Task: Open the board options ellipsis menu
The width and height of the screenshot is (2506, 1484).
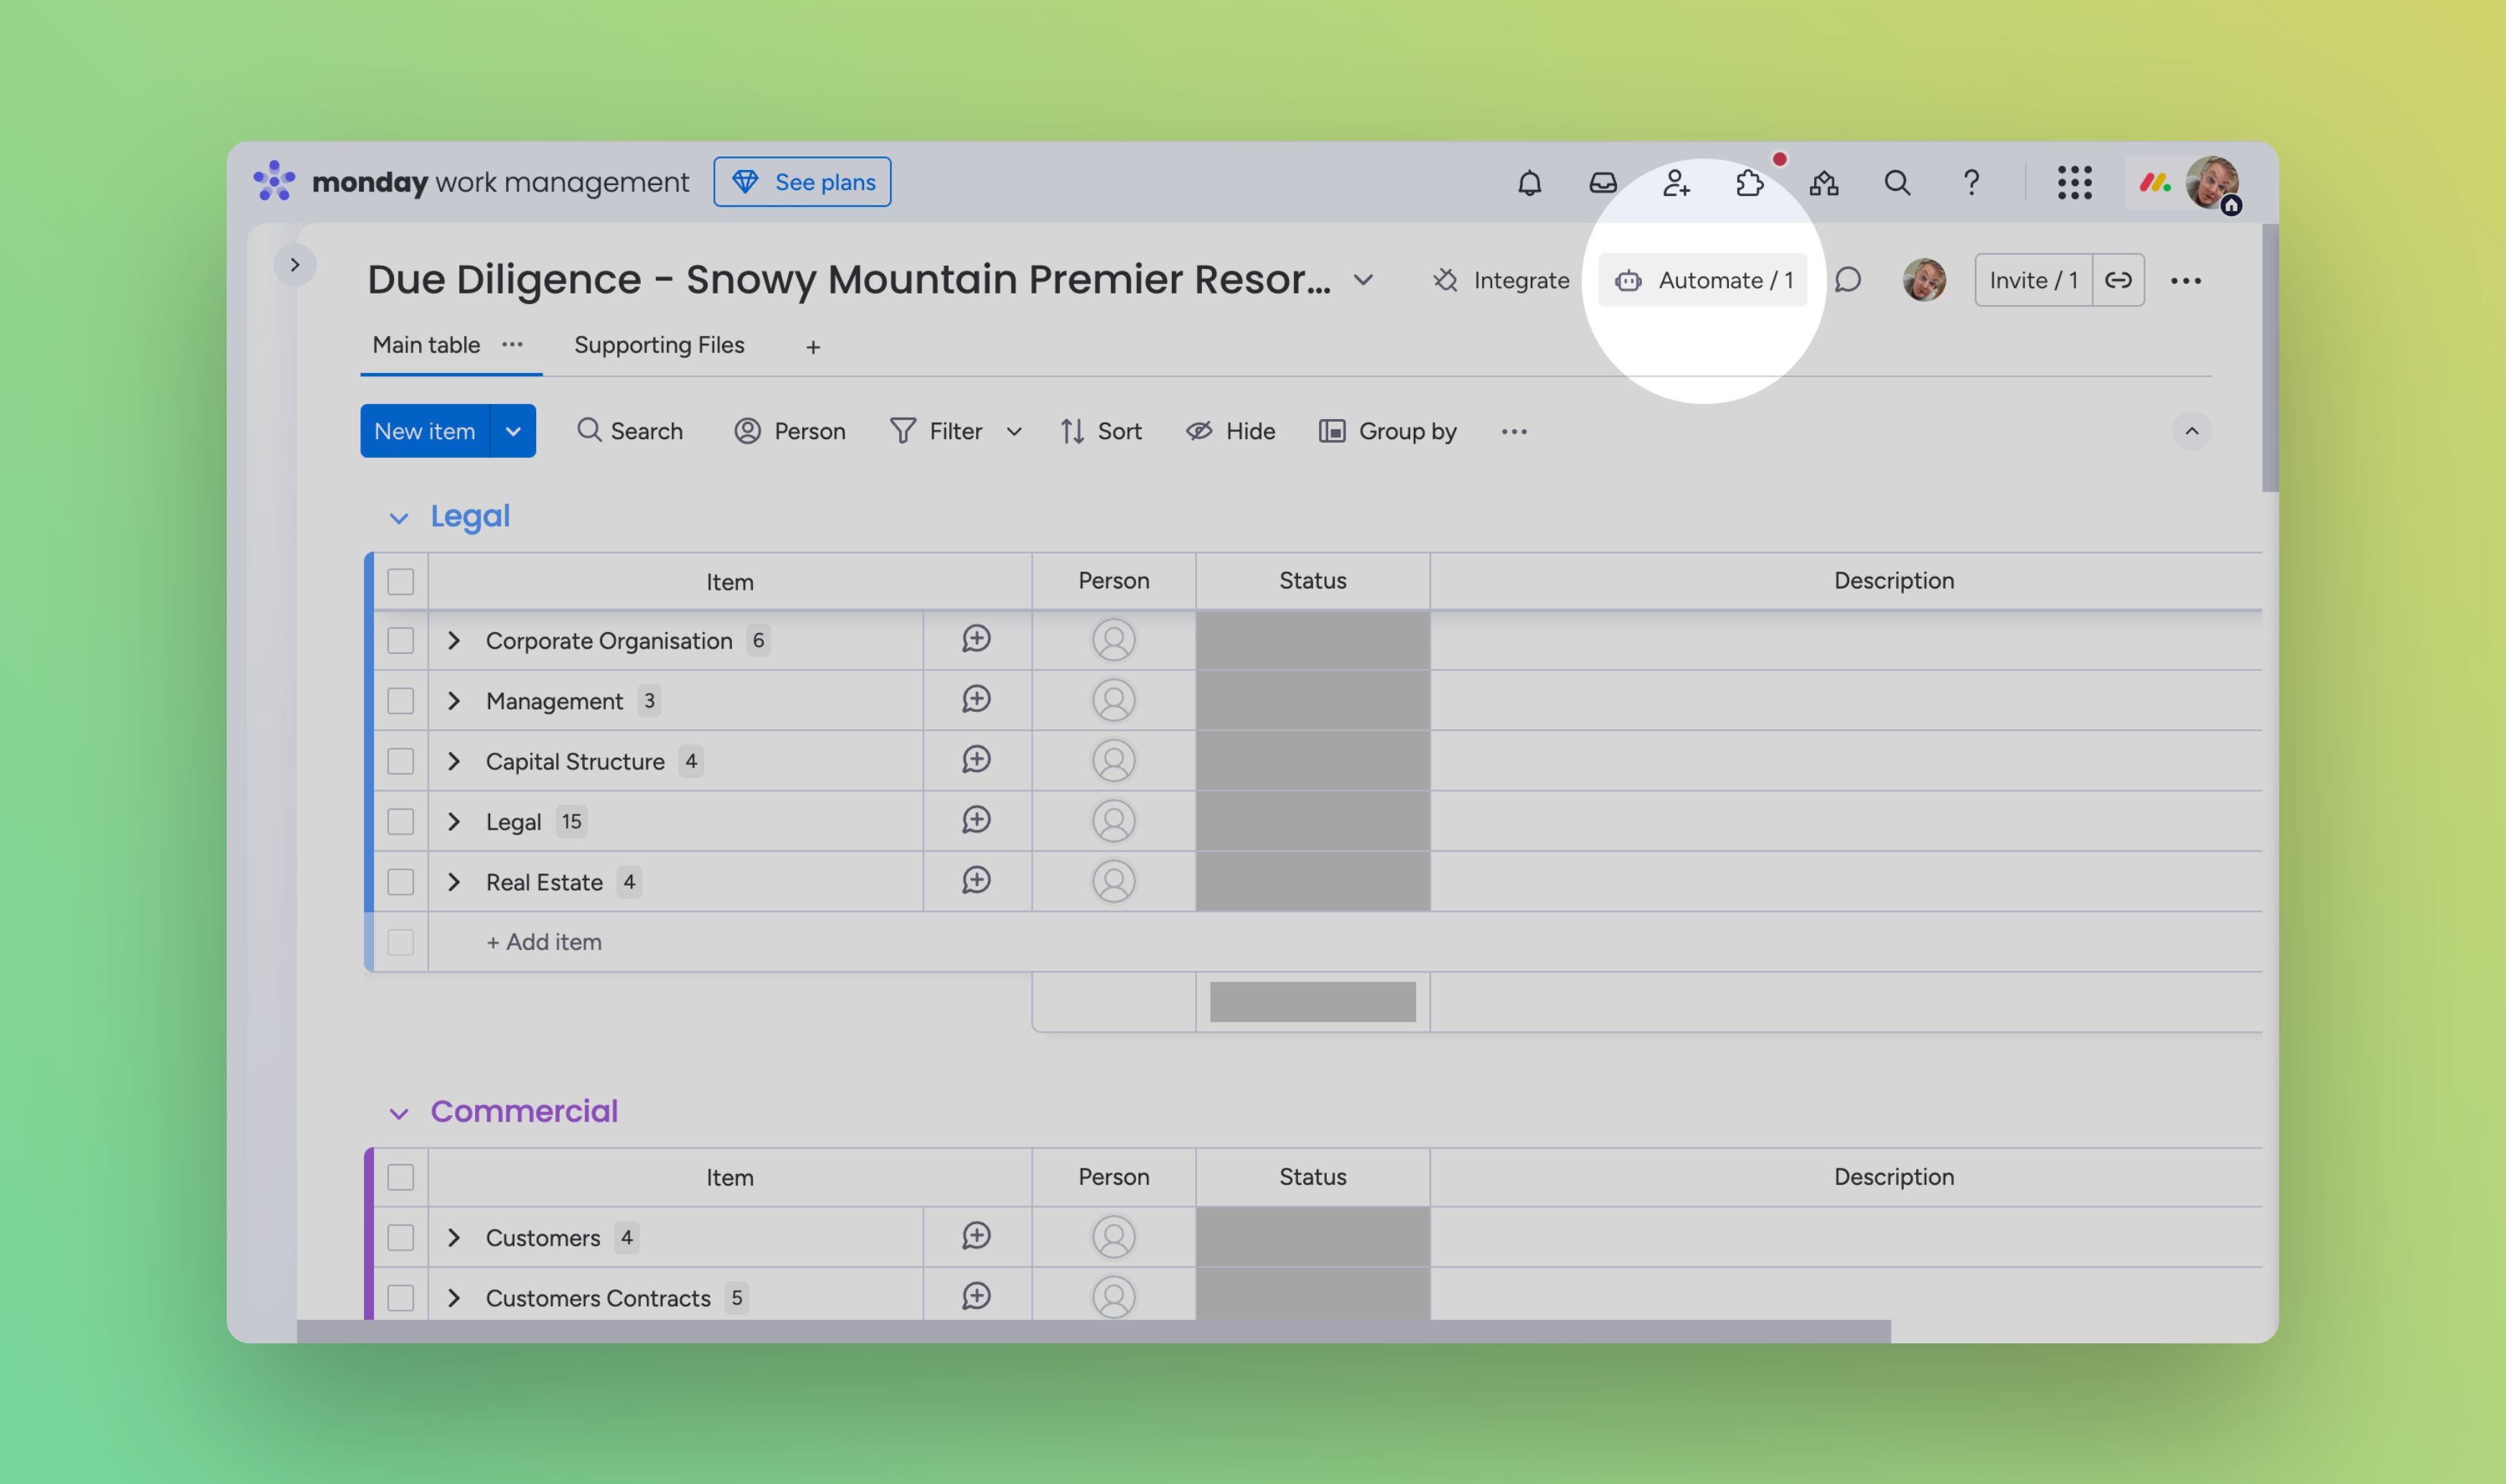Action: (x=2188, y=280)
